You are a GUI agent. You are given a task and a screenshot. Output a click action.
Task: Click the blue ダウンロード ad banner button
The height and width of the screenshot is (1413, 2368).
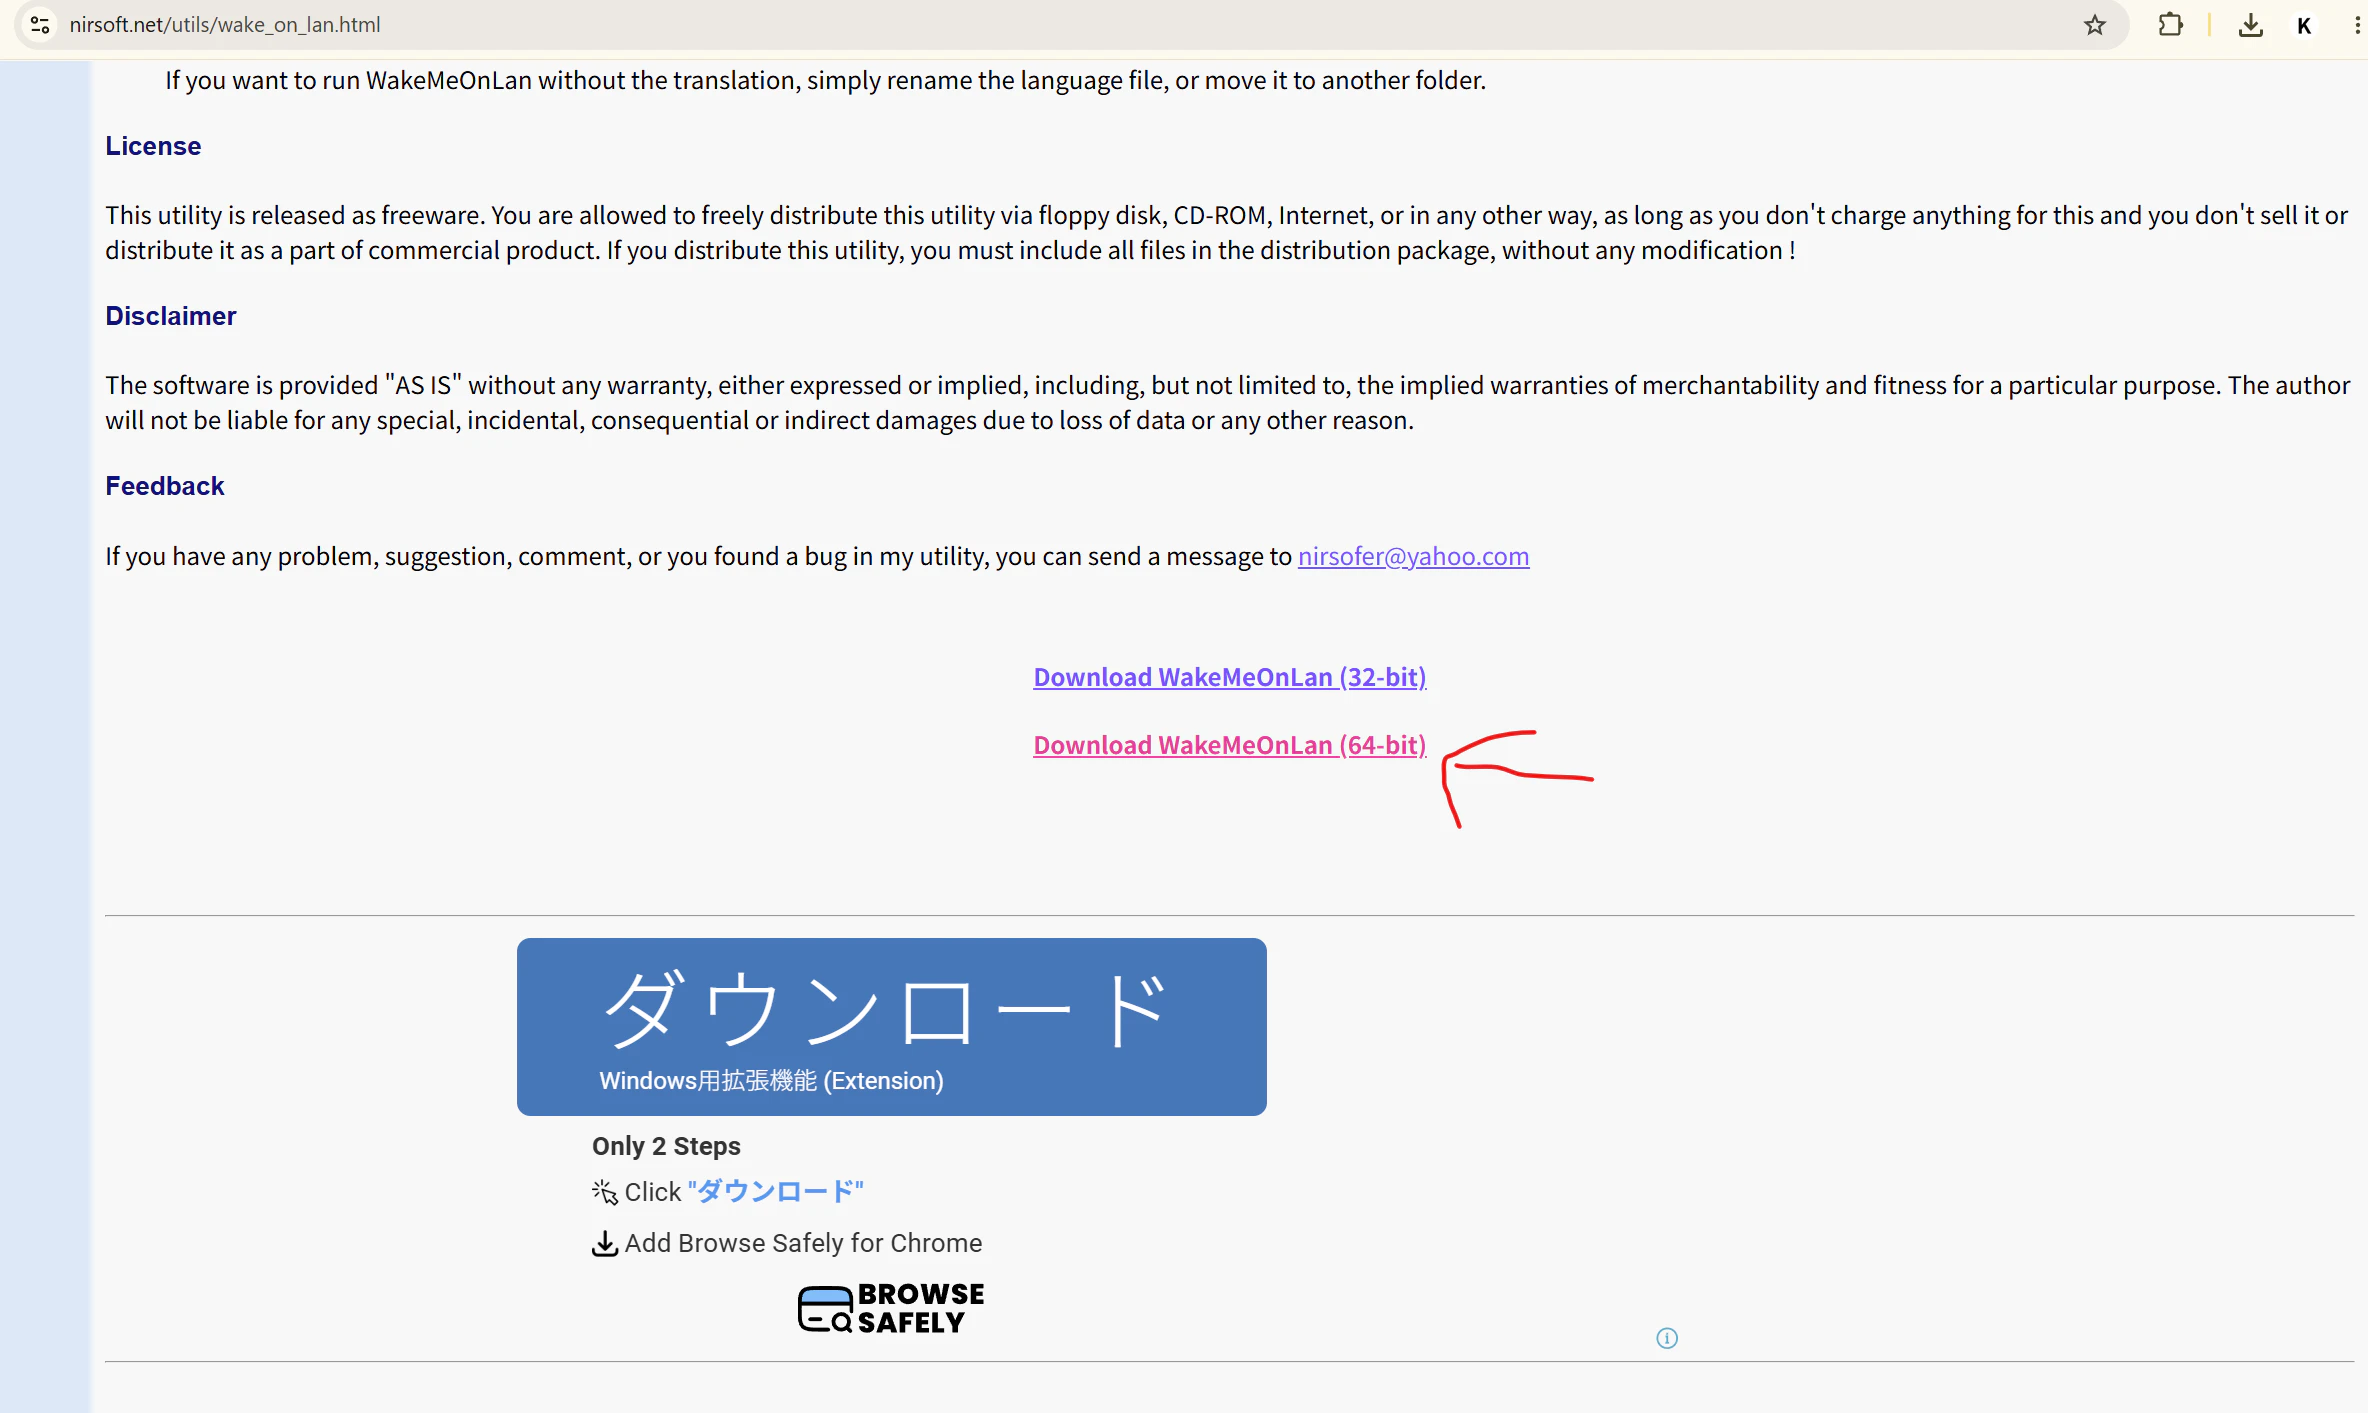click(892, 1027)
